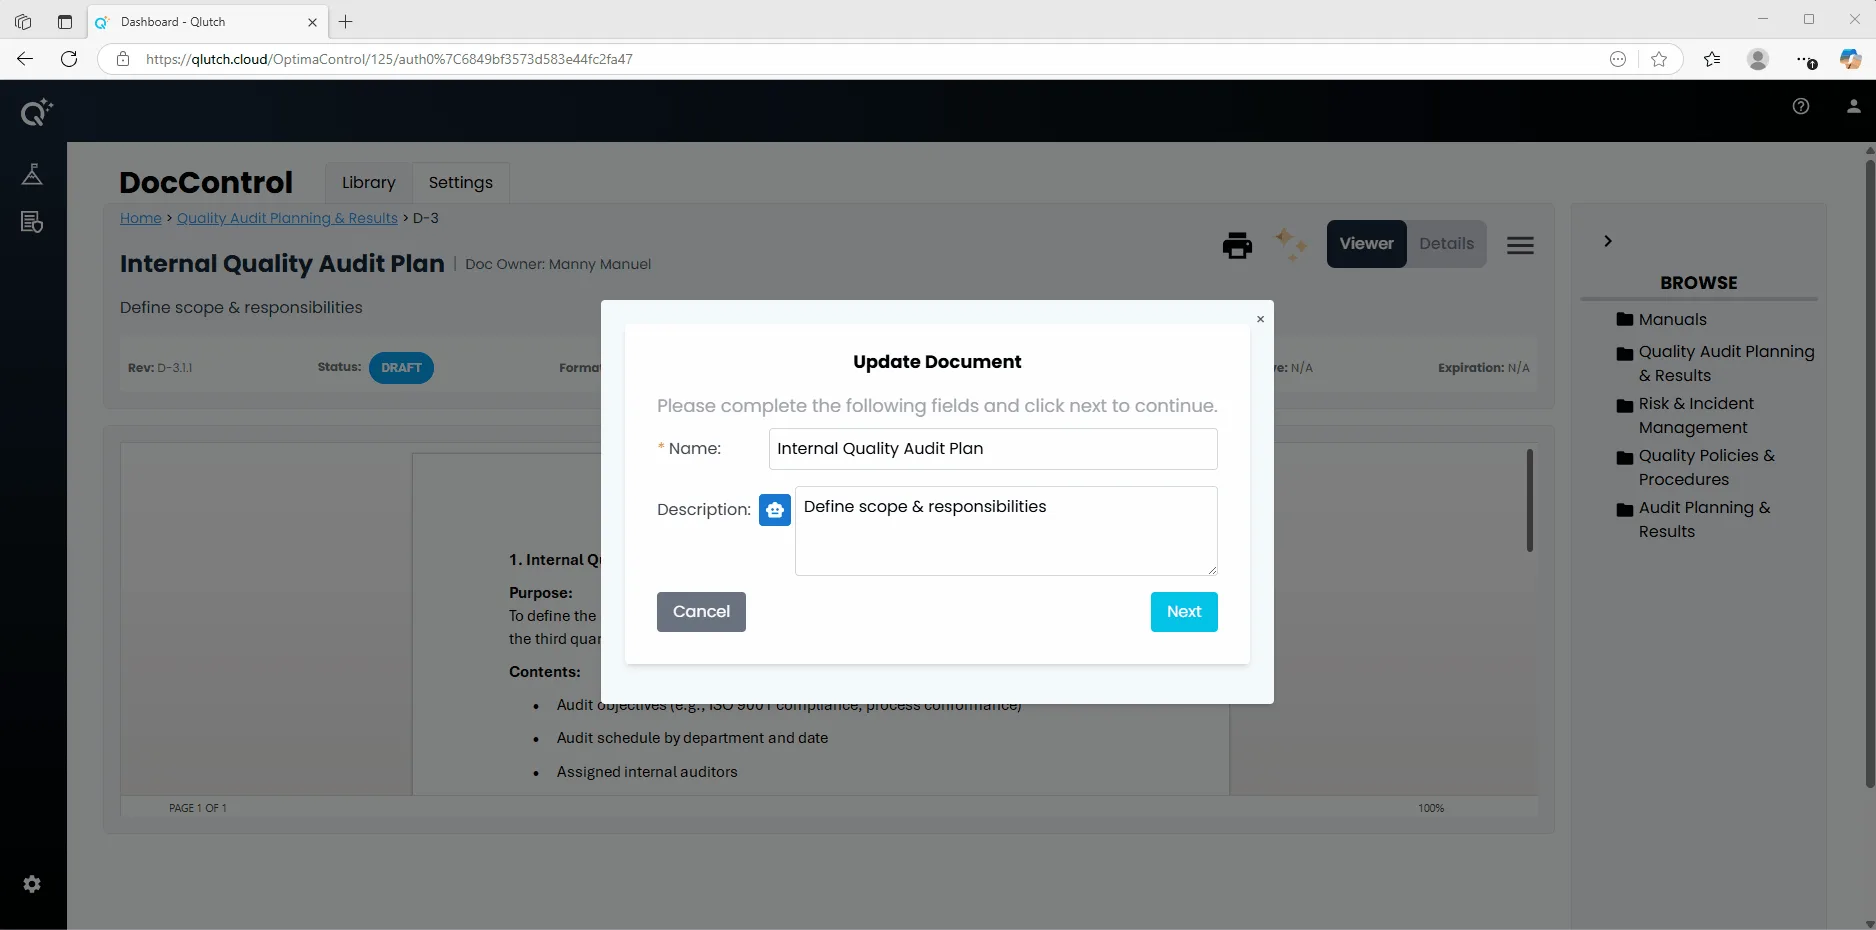Screen dimensions: 1876x930
Task: Click the document viewer vertical scrollbar
Action: pyautogui.click(x=1529, y=500)
